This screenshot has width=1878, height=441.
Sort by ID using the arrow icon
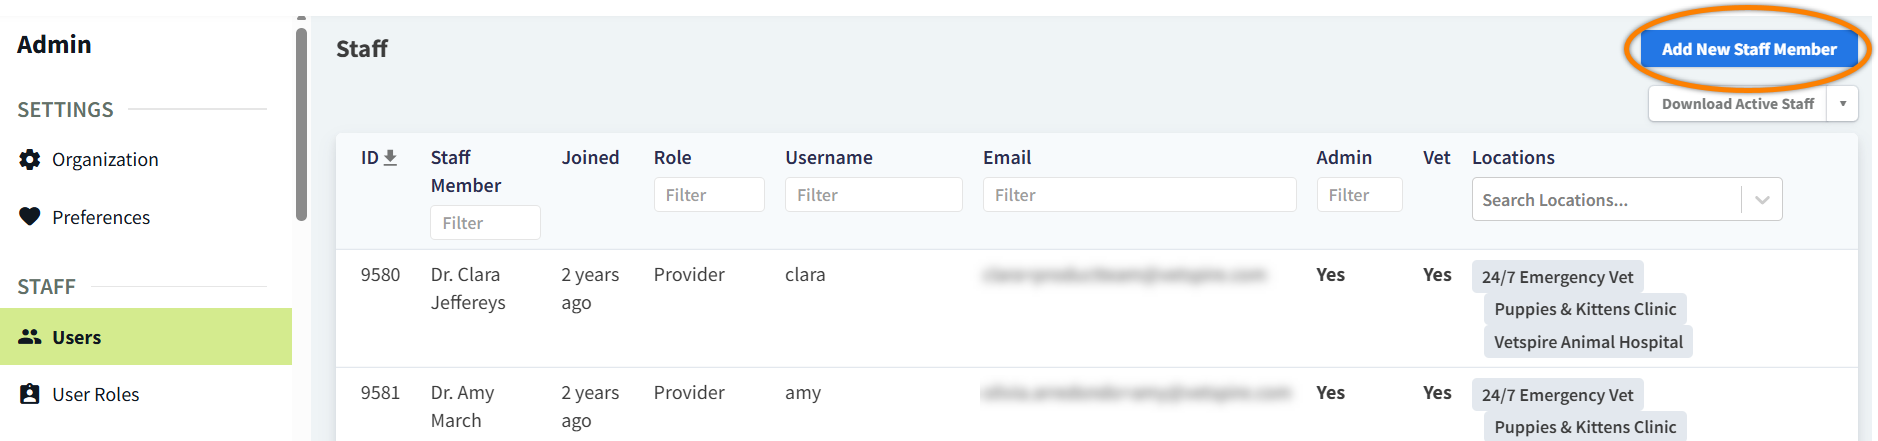click(390, 158)
